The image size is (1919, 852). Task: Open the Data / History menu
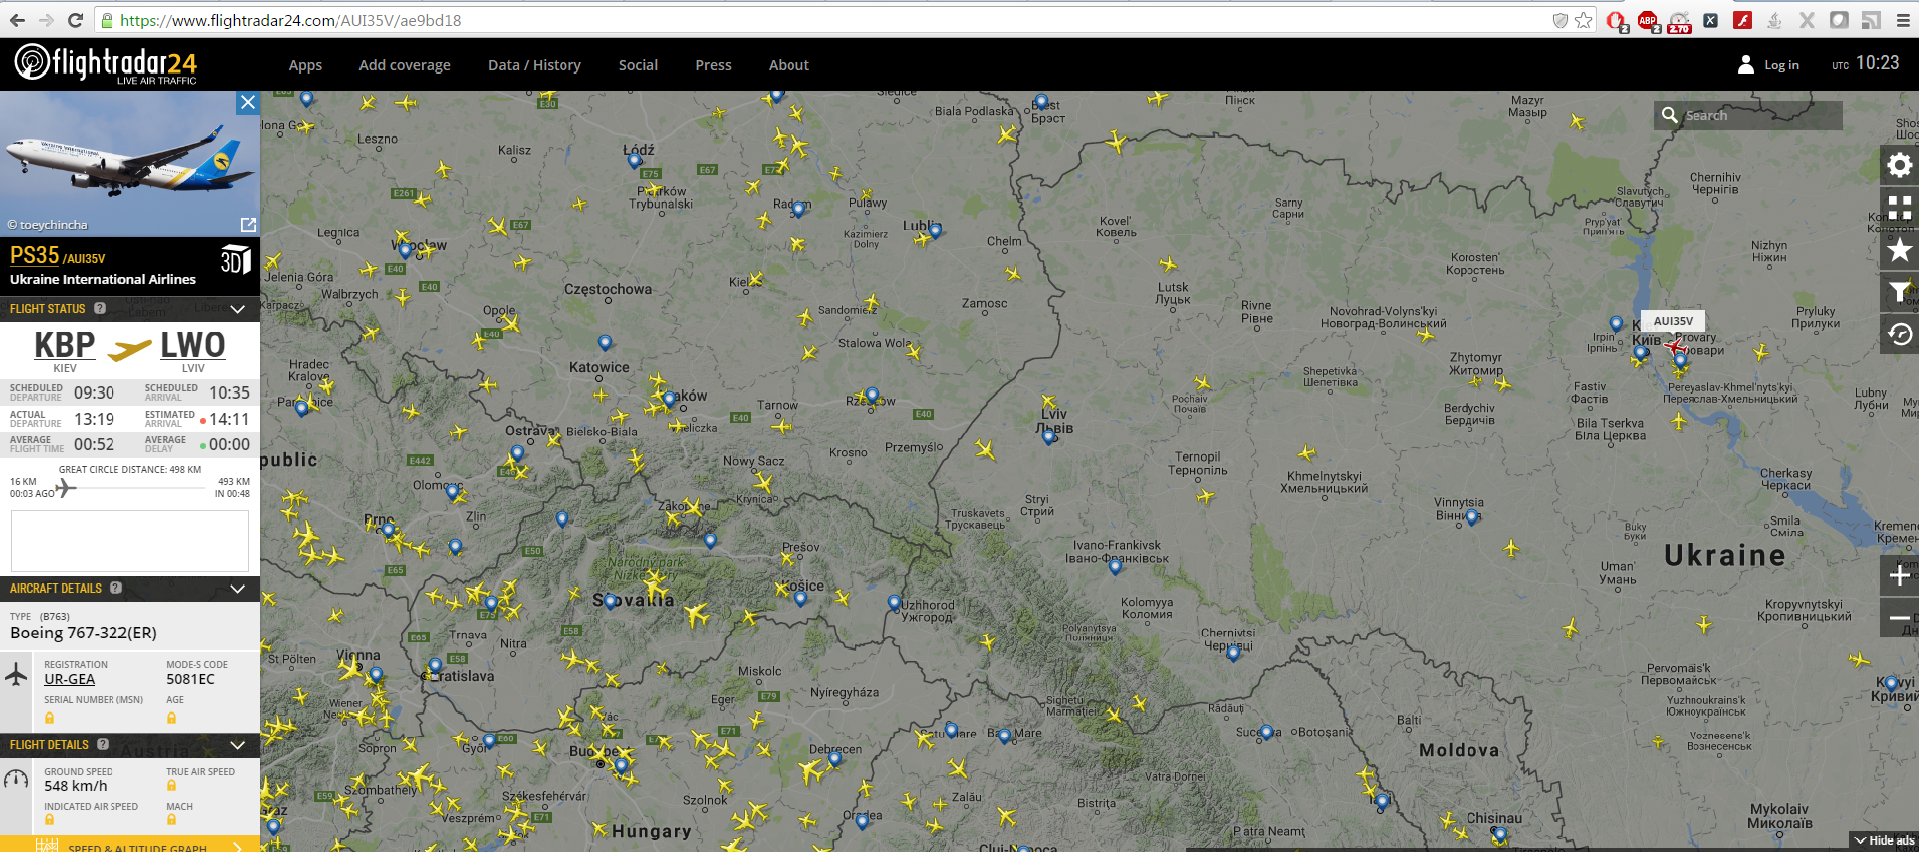[534, 65]
